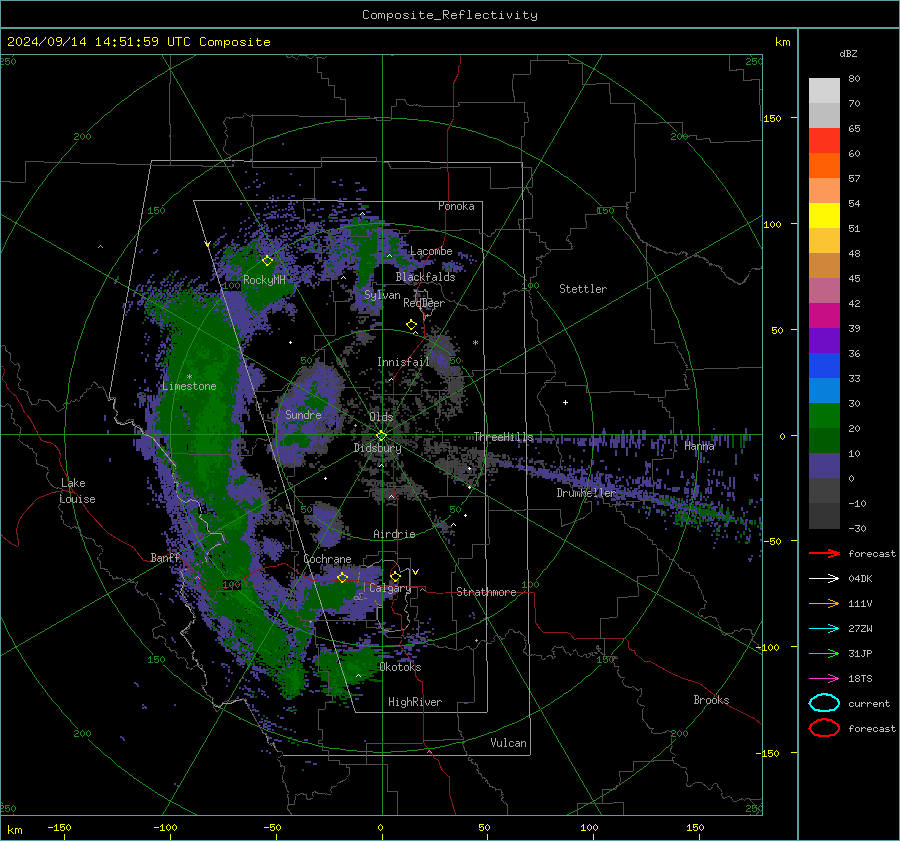900x841 pixels.
Task: Select the Didsbury label
Action: click(378, 448)
